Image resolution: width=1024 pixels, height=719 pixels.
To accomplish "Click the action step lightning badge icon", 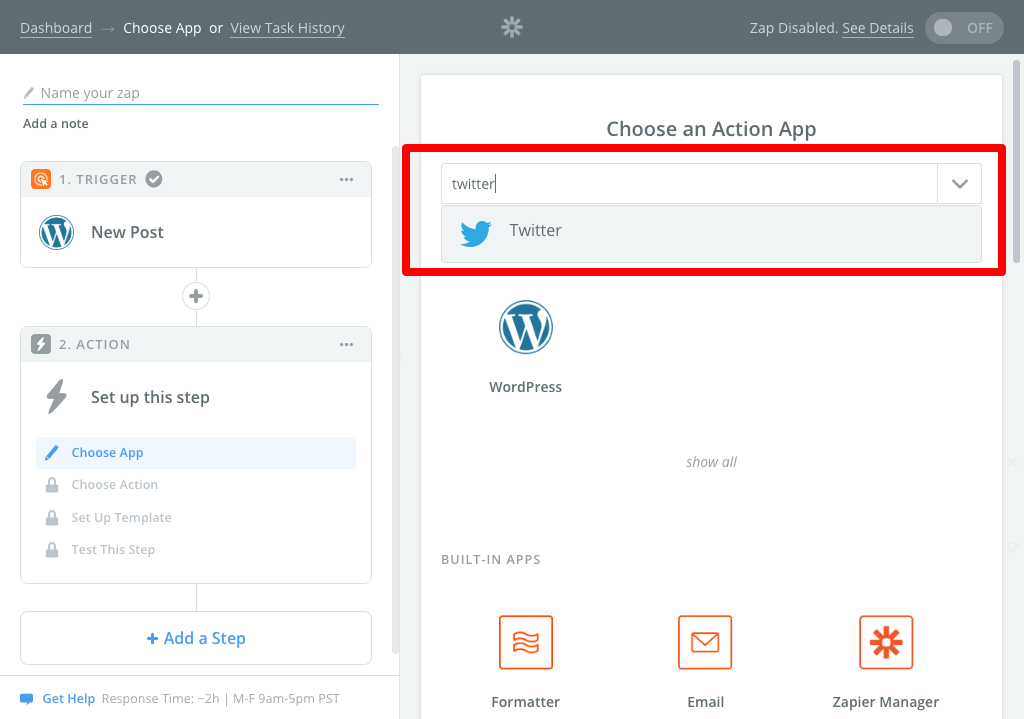I will [x=40, y=344].
